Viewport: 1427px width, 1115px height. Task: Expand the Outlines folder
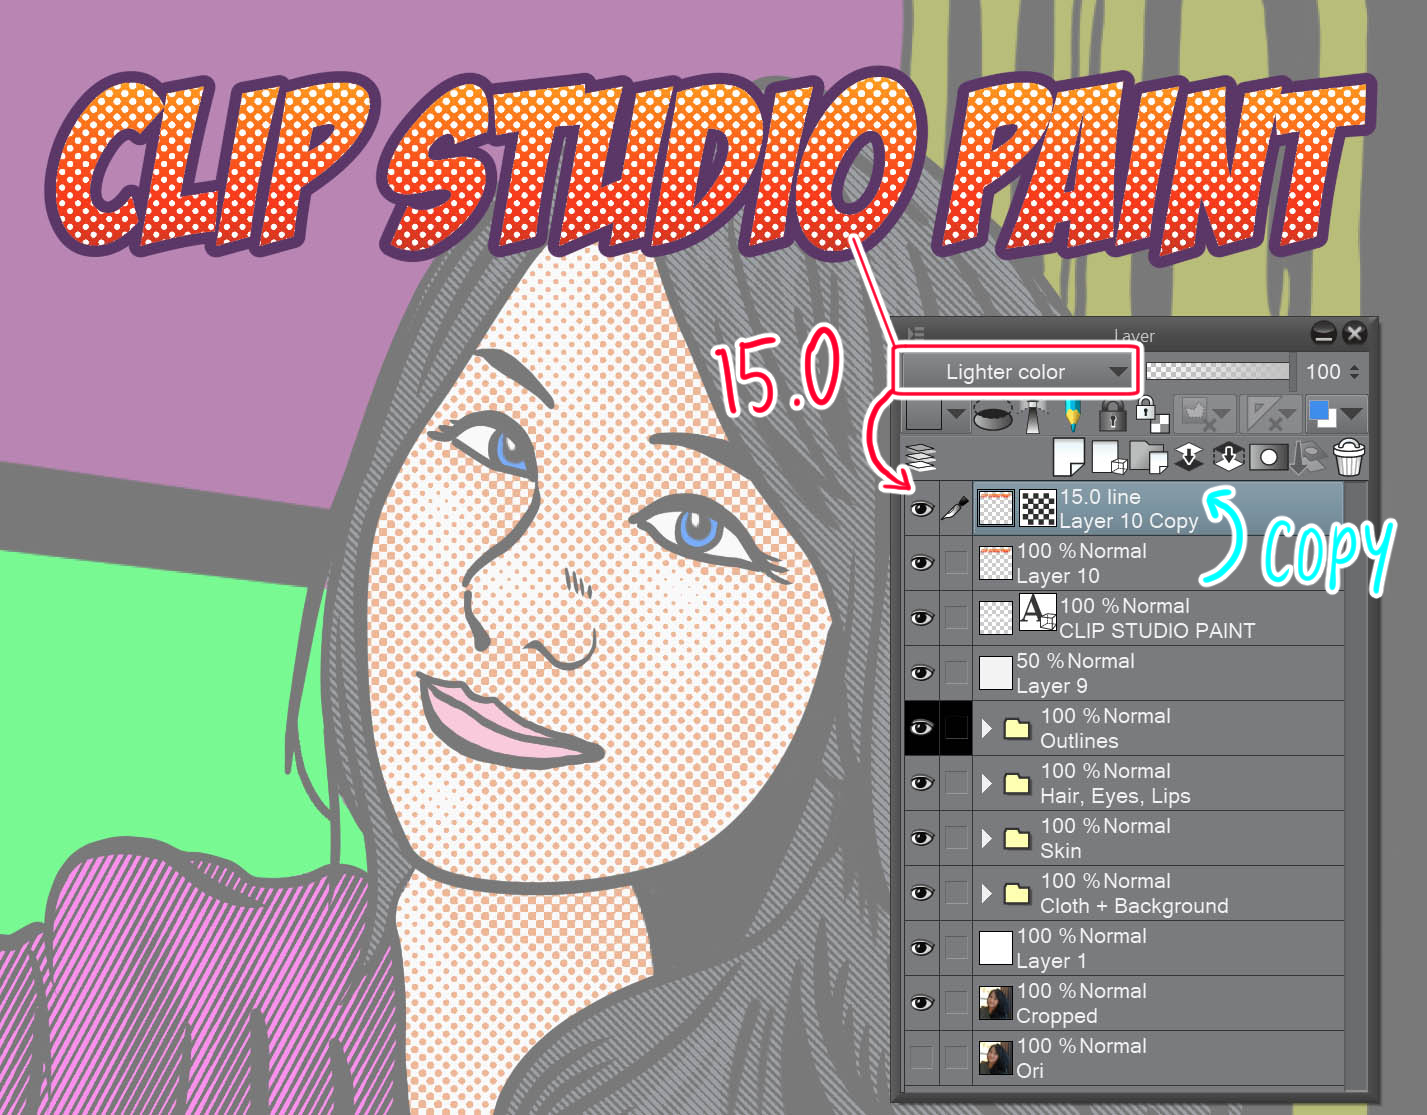(x=987, y=728)
